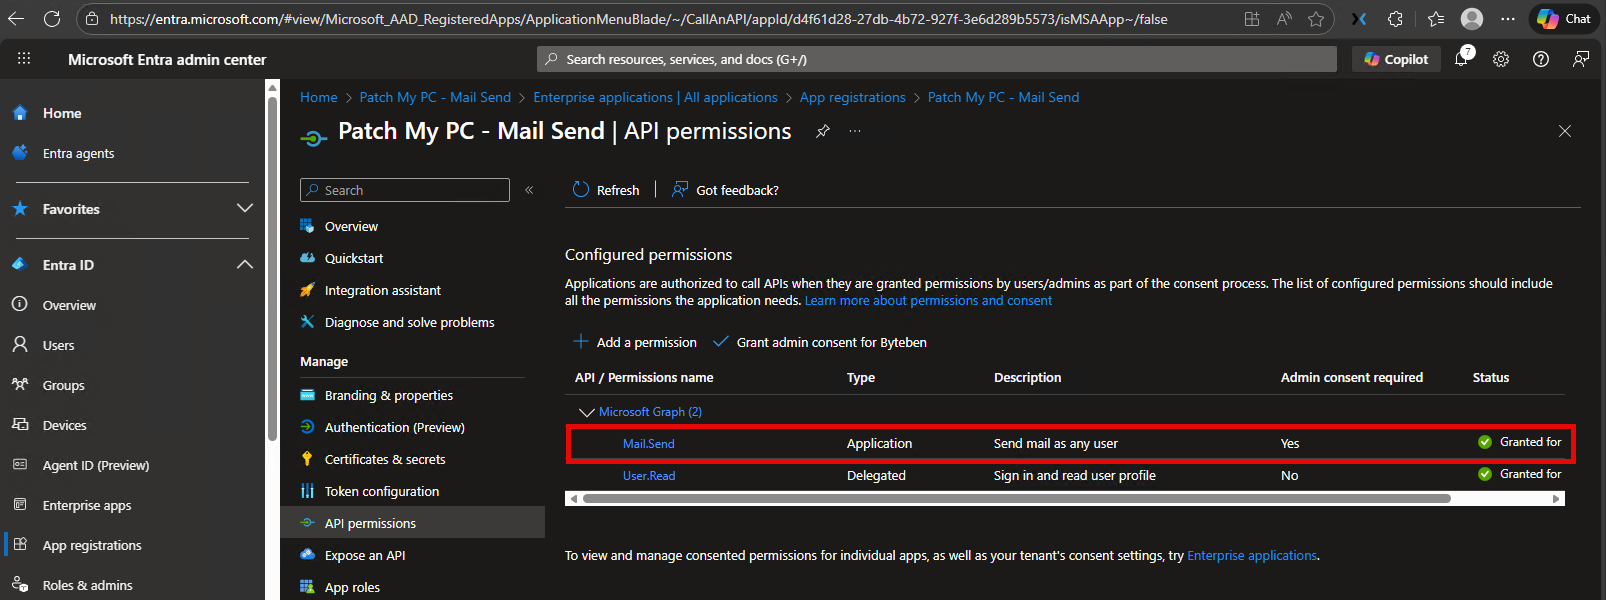This screenshot has height=600, width=1606.
Task: Click the browser address bar URL
Action: click(x=638, y=19)
